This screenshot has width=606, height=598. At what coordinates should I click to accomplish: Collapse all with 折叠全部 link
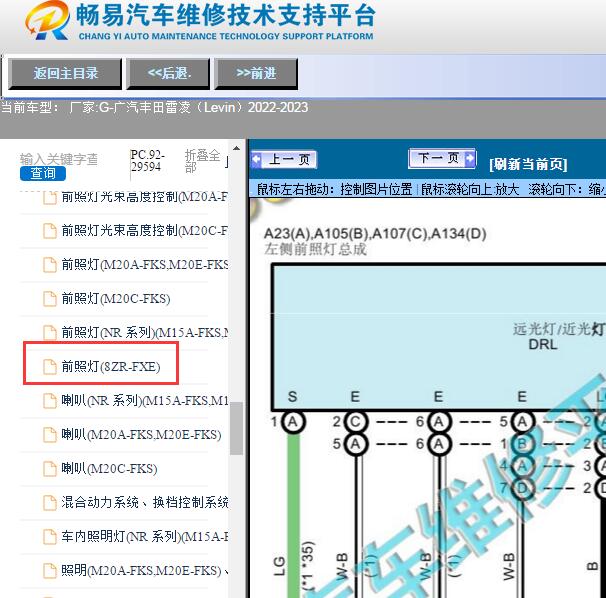pos(203,161)
